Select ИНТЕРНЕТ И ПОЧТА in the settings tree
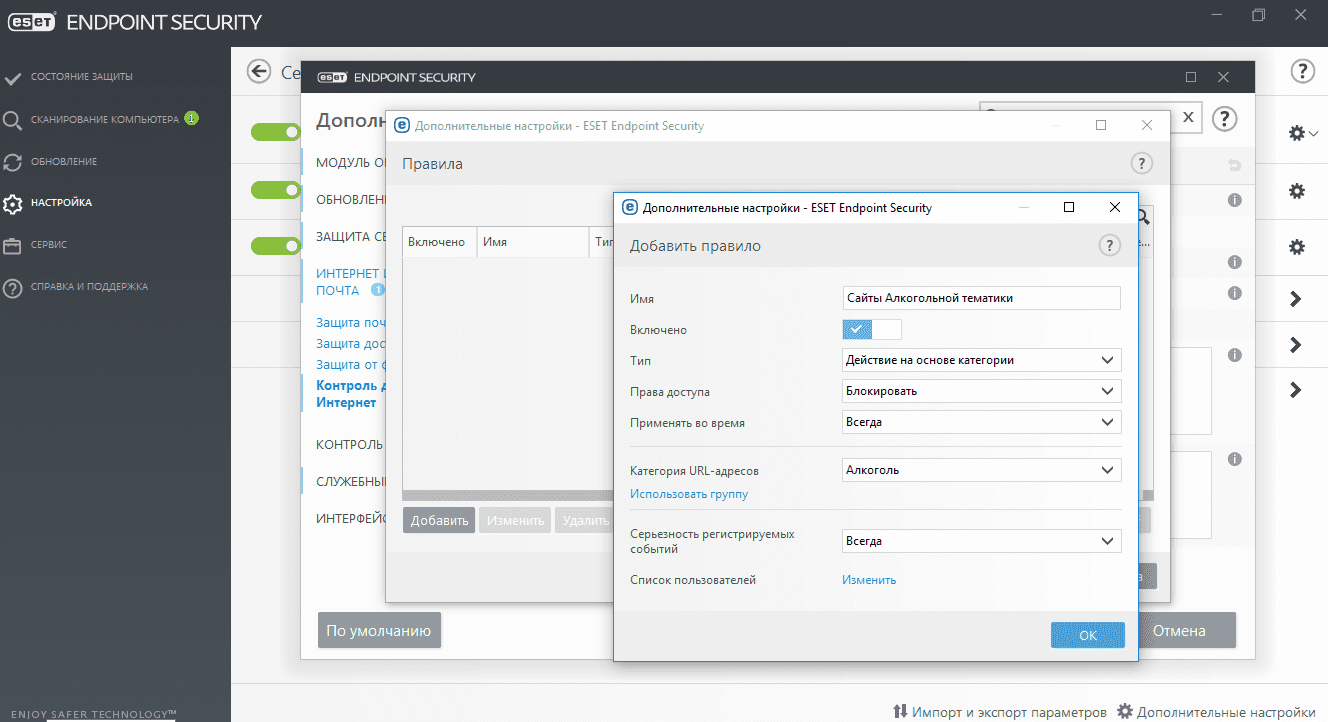The height and width of the screenshot is (722, 1328). coord(350,282)
